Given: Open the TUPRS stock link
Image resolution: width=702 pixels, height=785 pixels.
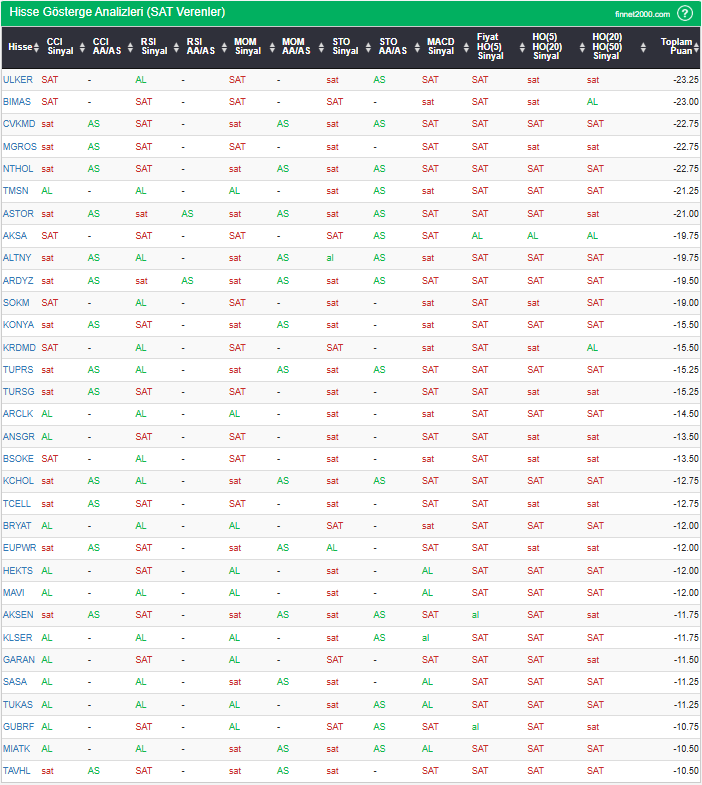Looking at the screenshot, I should (x=18, y=370).
